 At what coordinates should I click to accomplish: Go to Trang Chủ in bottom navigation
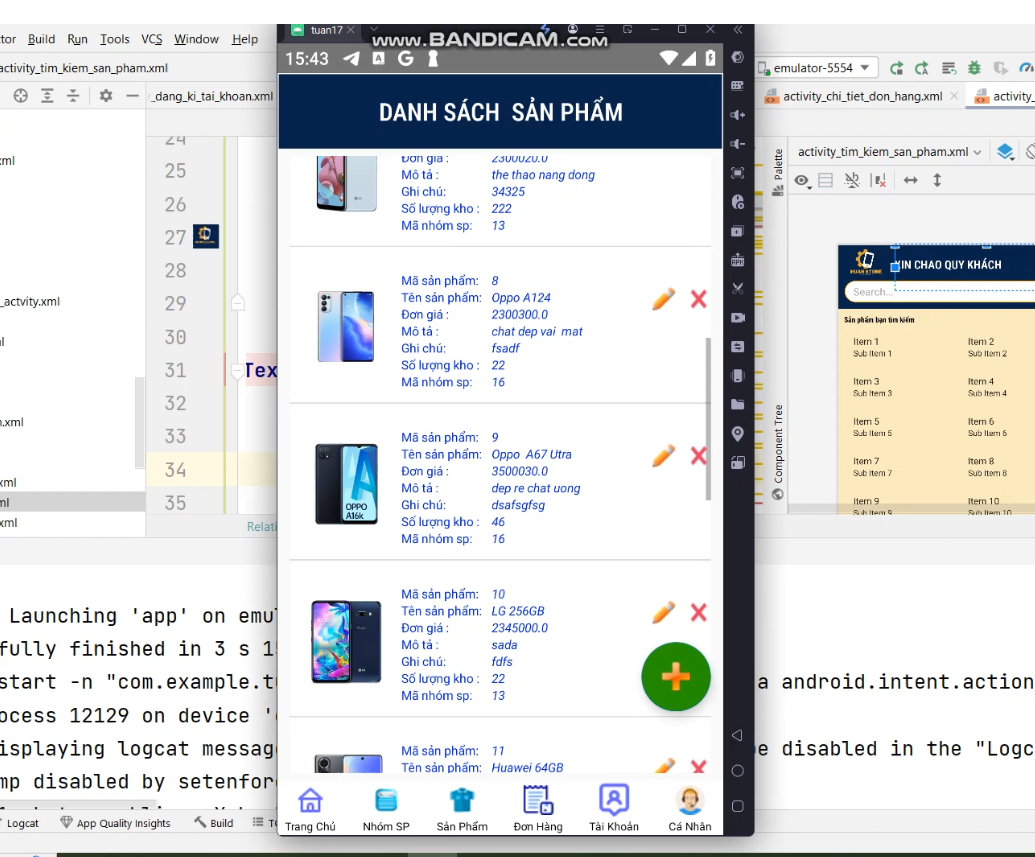tap(310, 809)
